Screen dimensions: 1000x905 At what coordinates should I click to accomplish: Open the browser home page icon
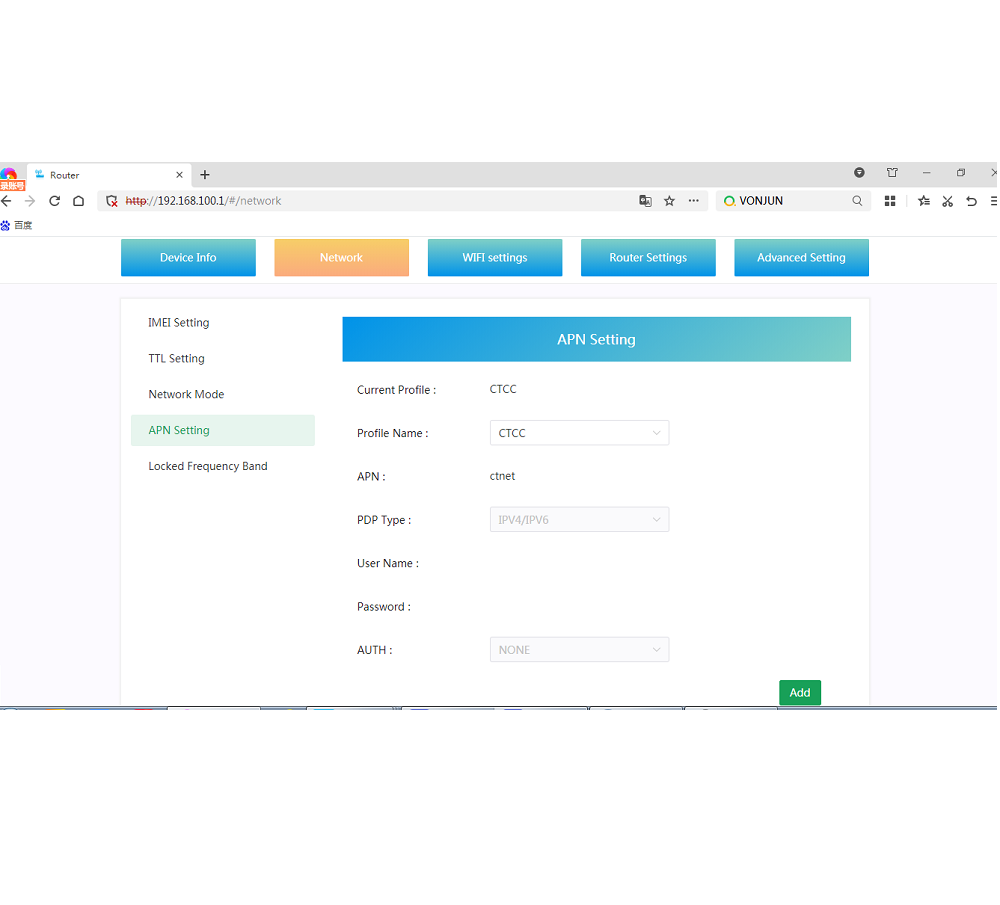78,201
